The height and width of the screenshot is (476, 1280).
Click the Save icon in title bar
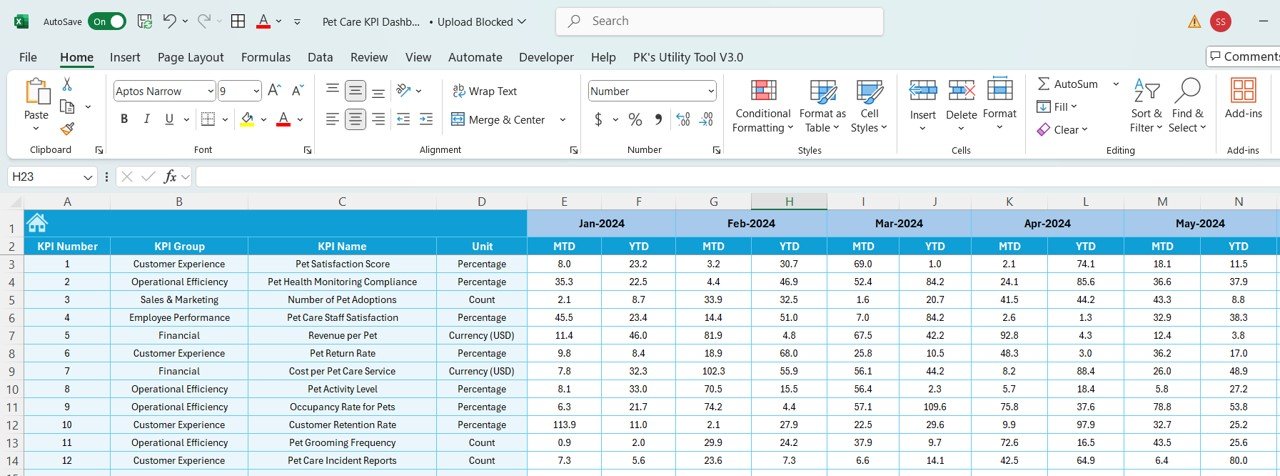pyautogui.click(x=145, y=21)
